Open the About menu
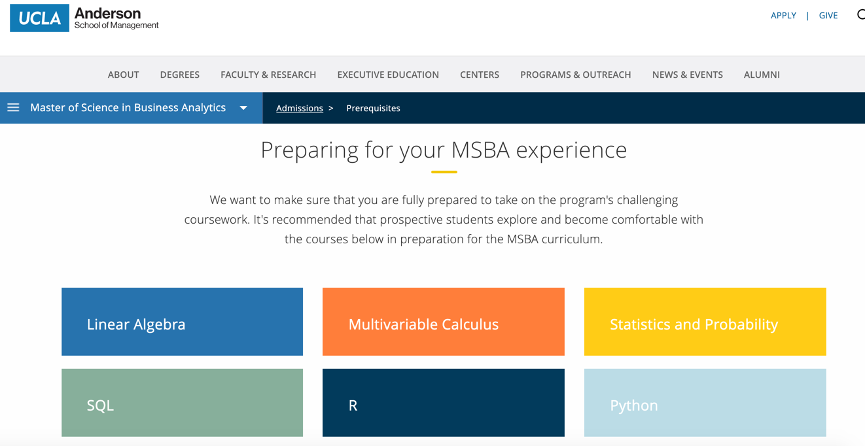 123,75
